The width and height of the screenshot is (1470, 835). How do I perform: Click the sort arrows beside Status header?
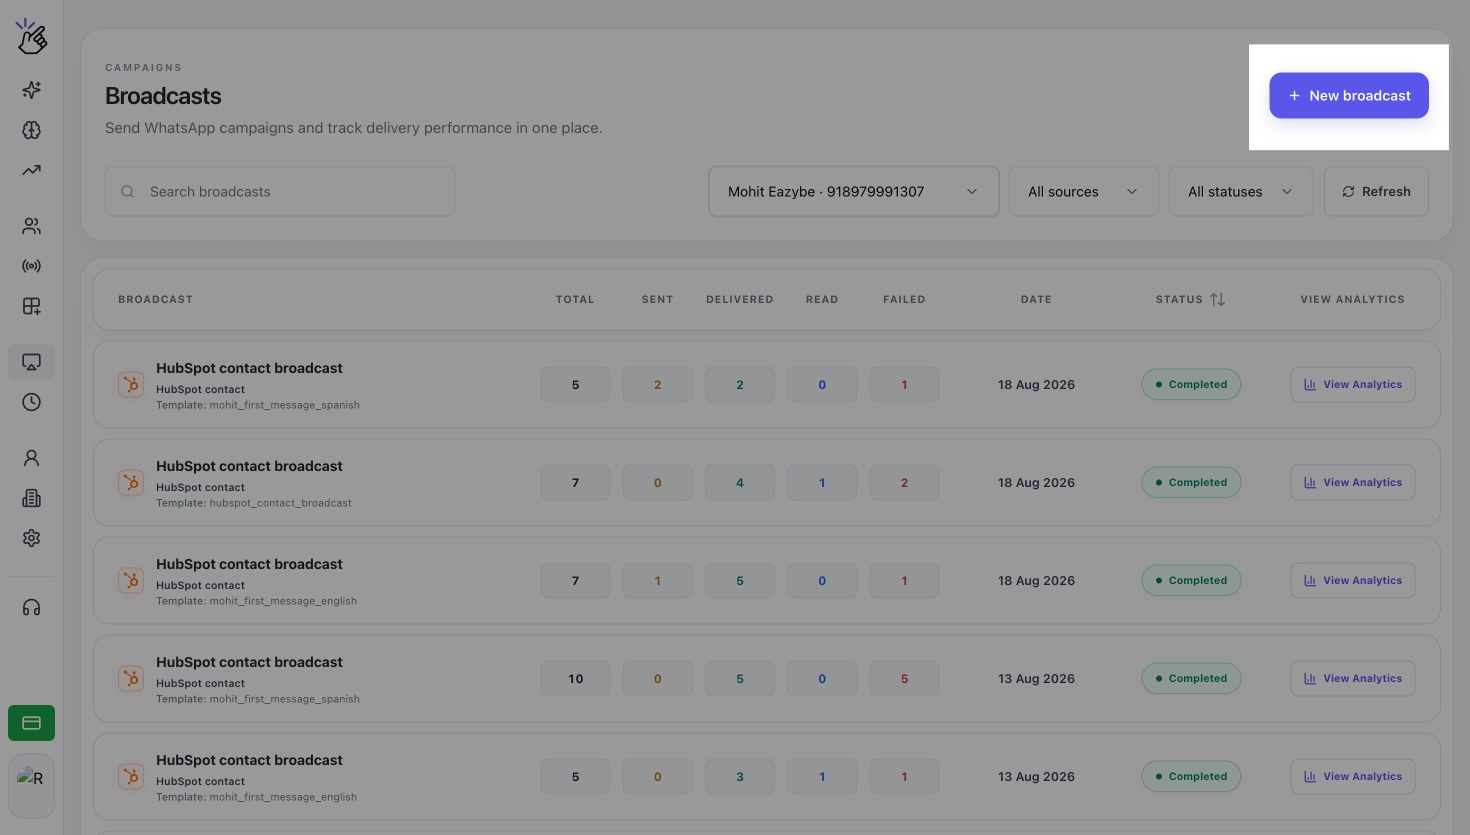1217,299
